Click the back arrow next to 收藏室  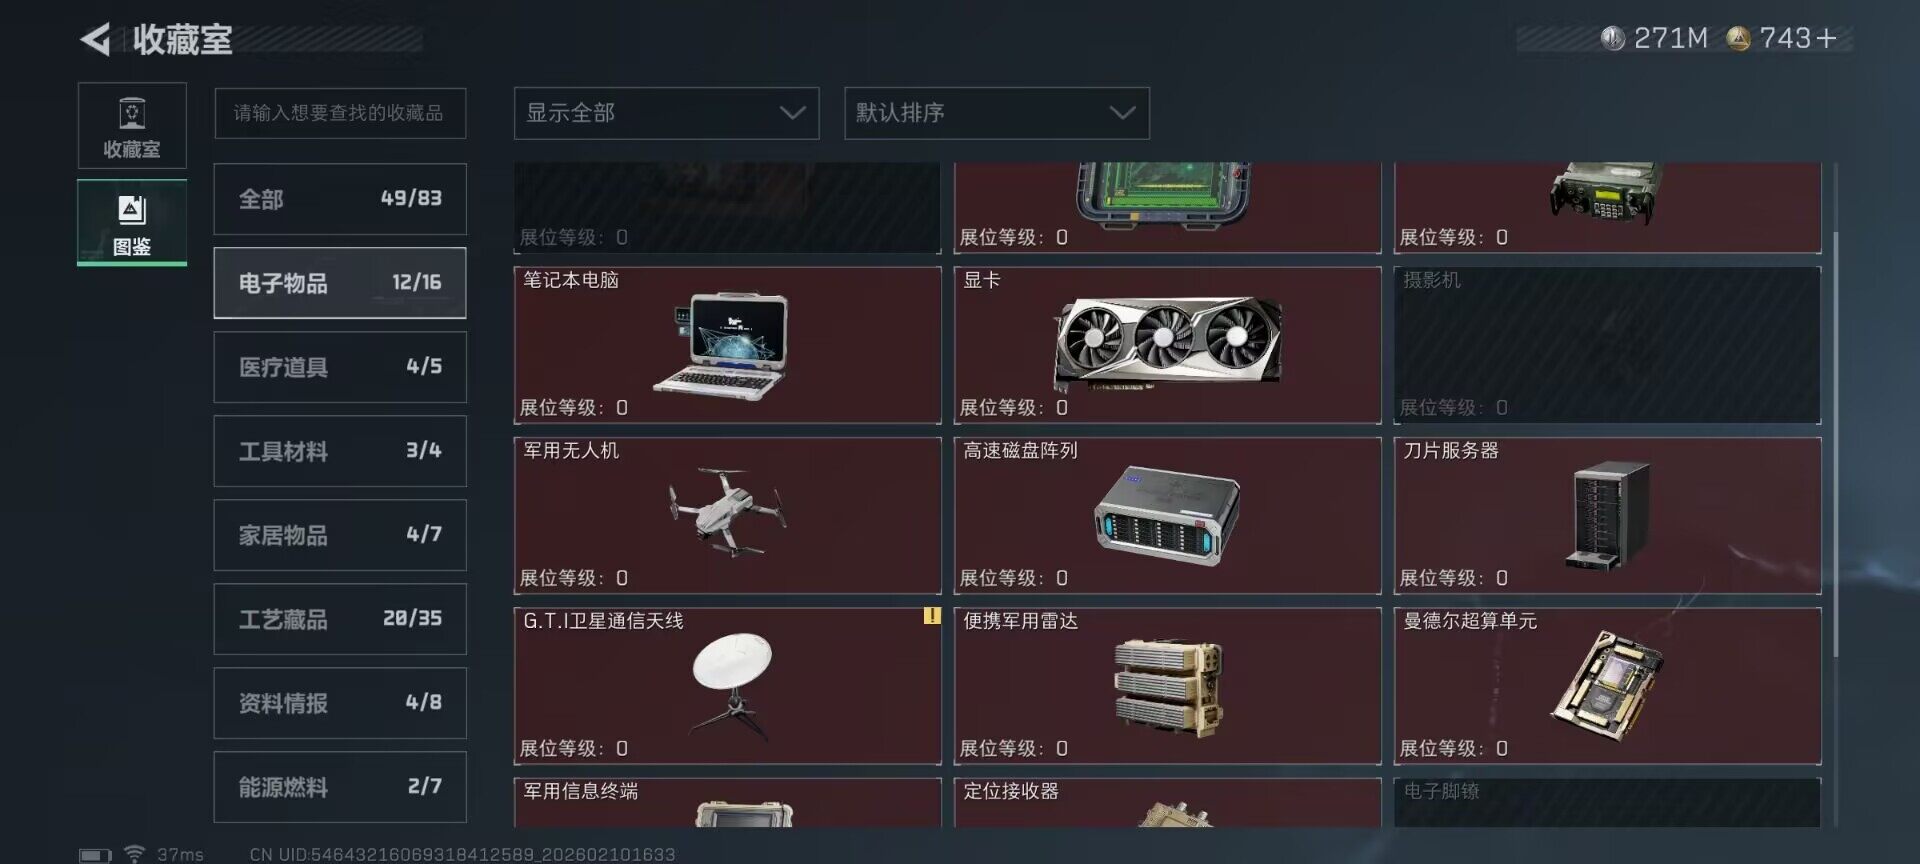96,40
